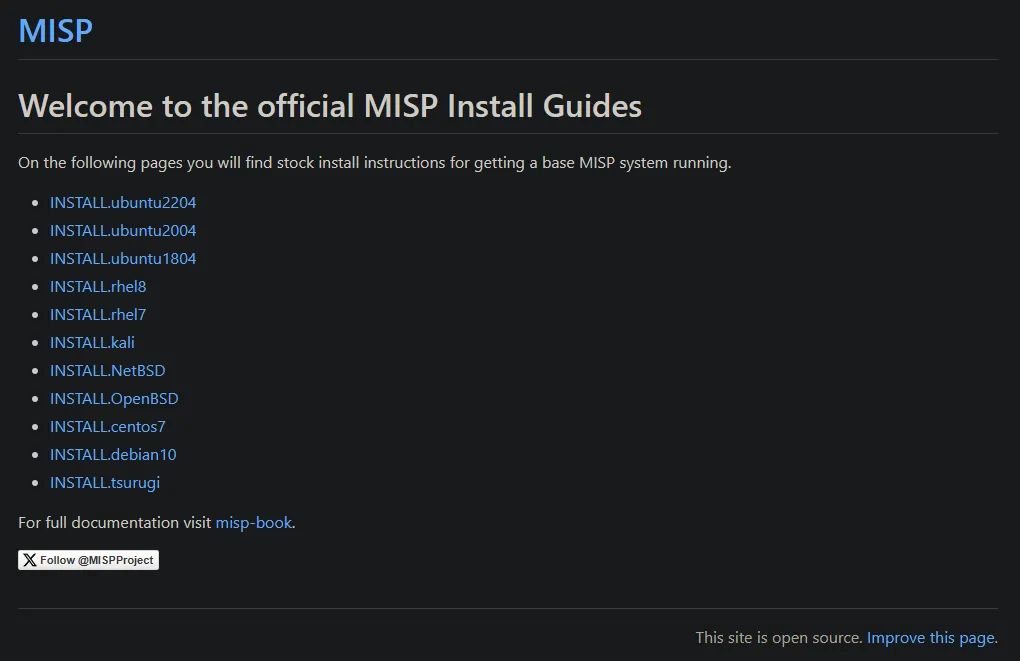Viewport: 1020px width, 661px height.
Task: Open the INSTALL.ubuntu2204 guide
Action: pos(123,202)
